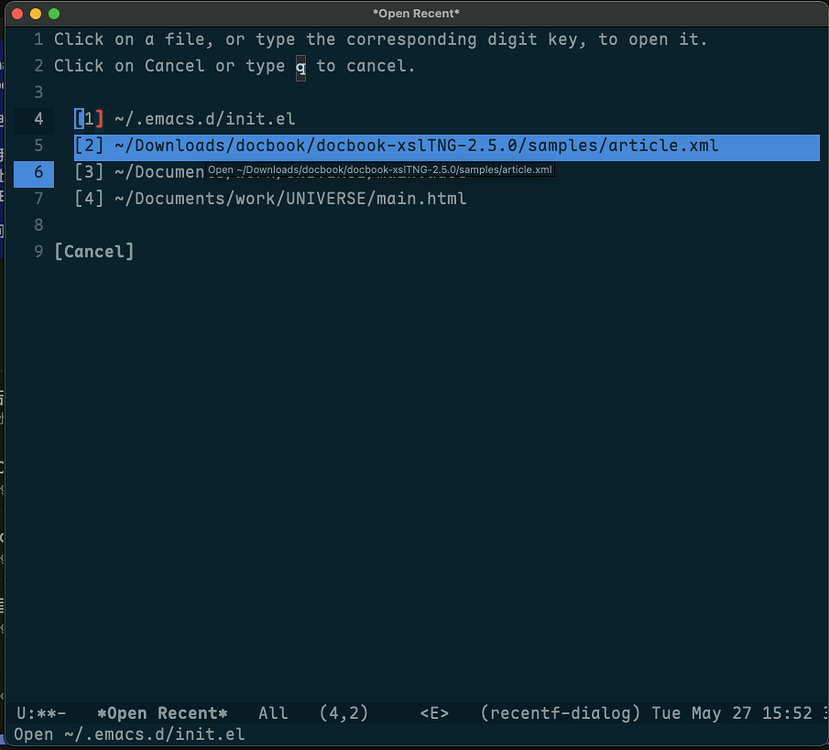Select recent file [3] in Documents
Viewport: 829px width, 750px height.
[x=130, y=172]
